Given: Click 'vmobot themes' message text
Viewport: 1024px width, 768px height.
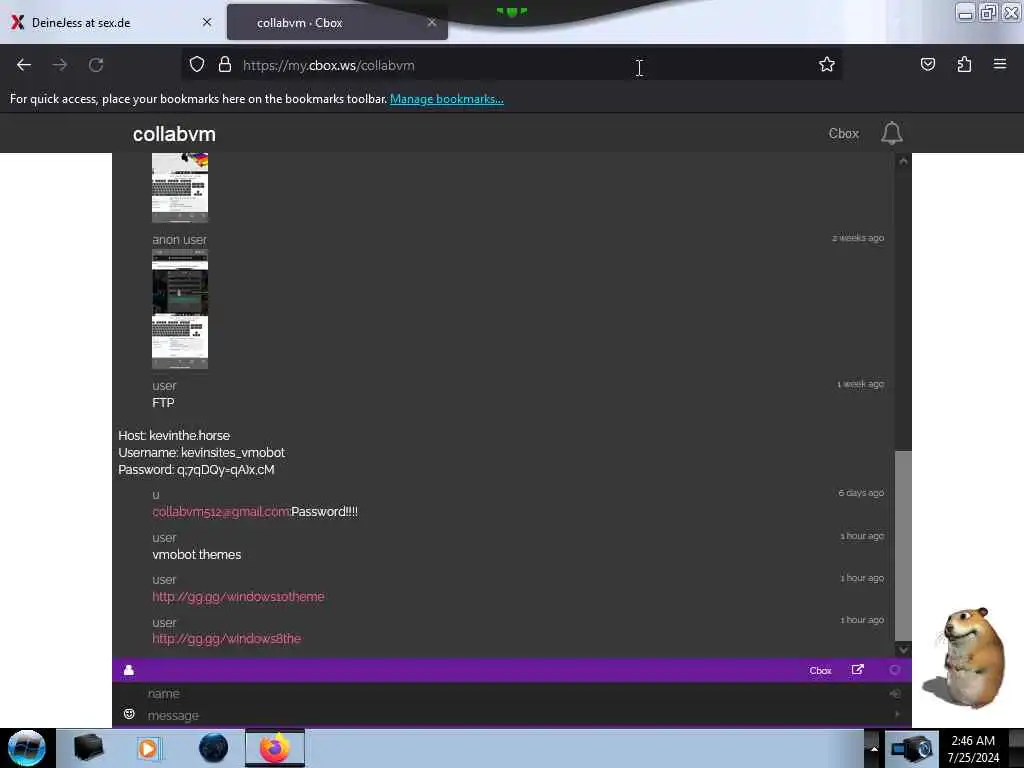Looking at the screenshot, I should click(x=197, y=554).
